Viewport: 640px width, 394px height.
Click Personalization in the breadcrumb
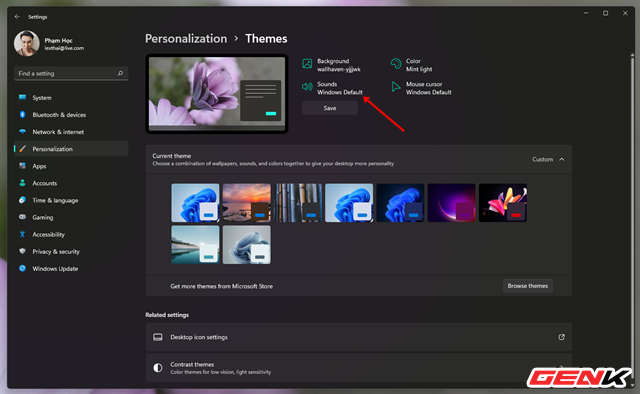click(x=186, y=39)
